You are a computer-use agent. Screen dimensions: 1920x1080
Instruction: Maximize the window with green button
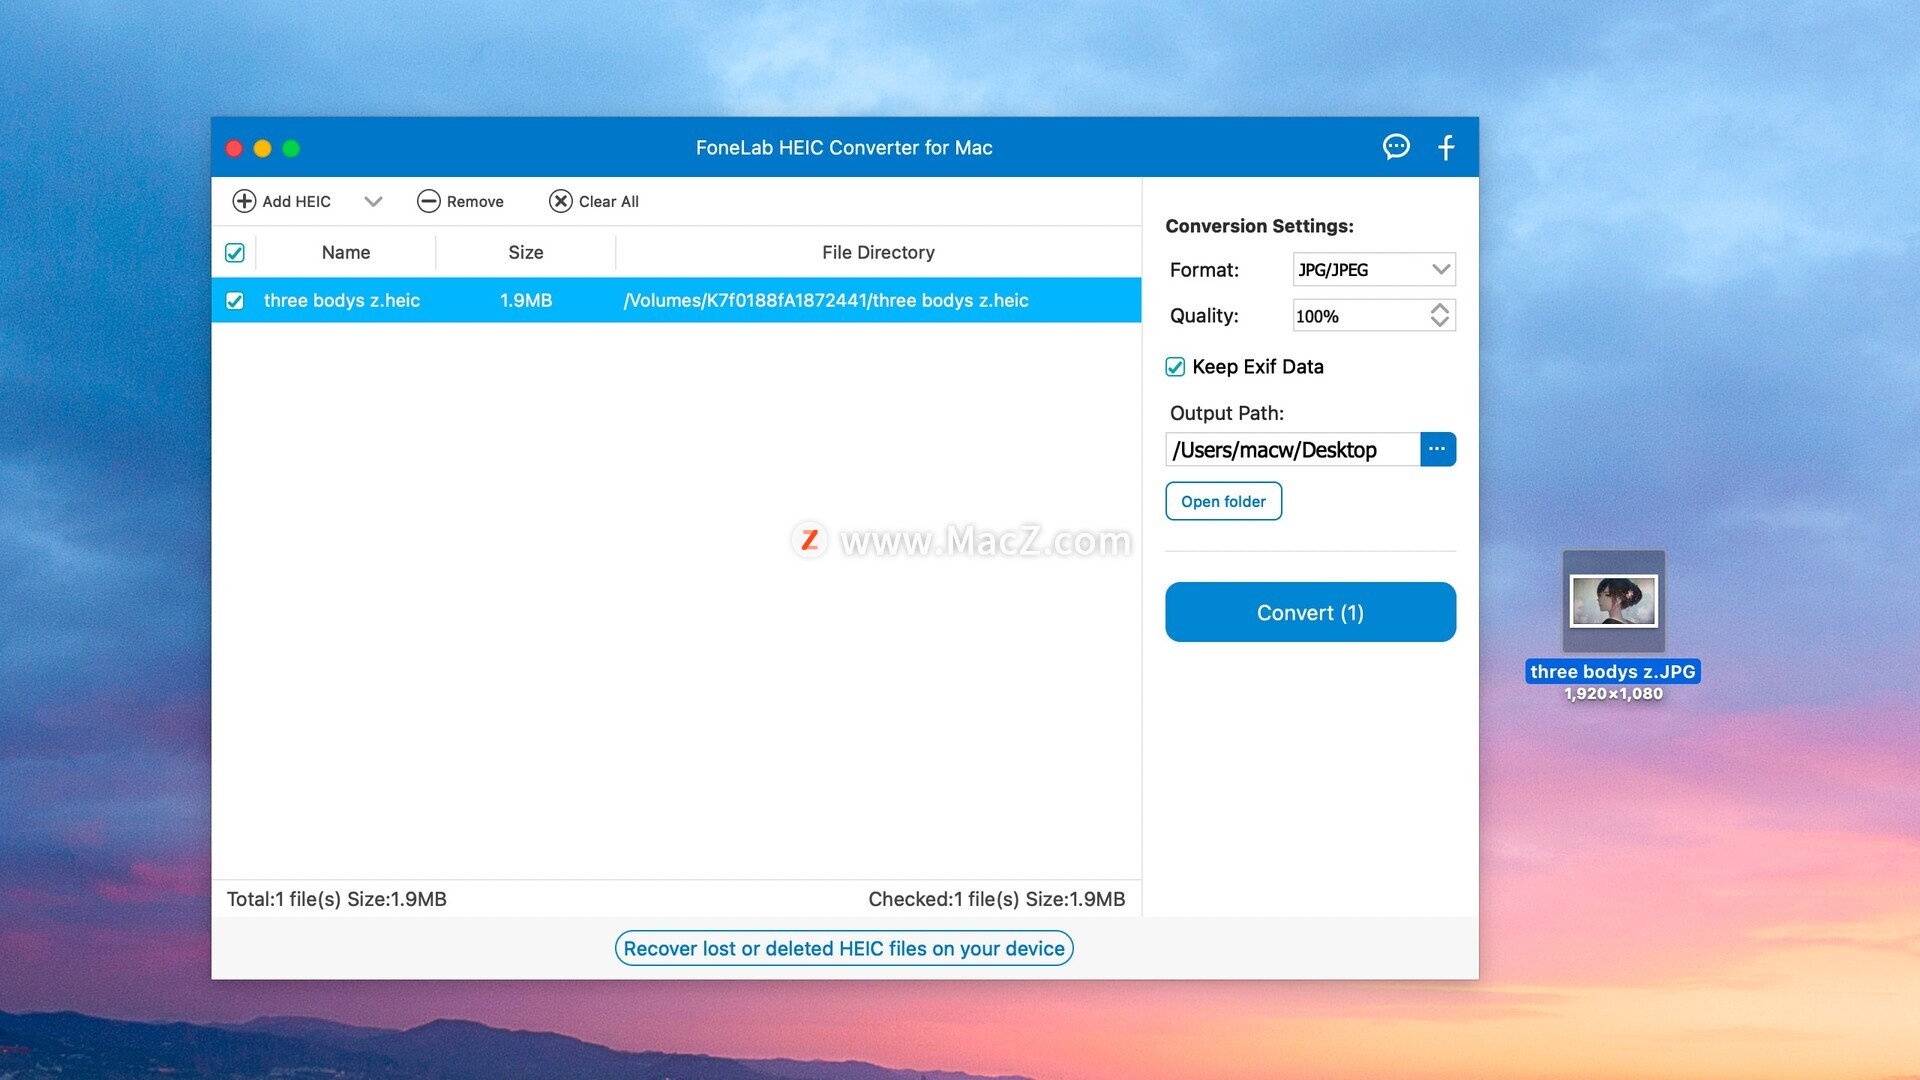coord(291,148)
